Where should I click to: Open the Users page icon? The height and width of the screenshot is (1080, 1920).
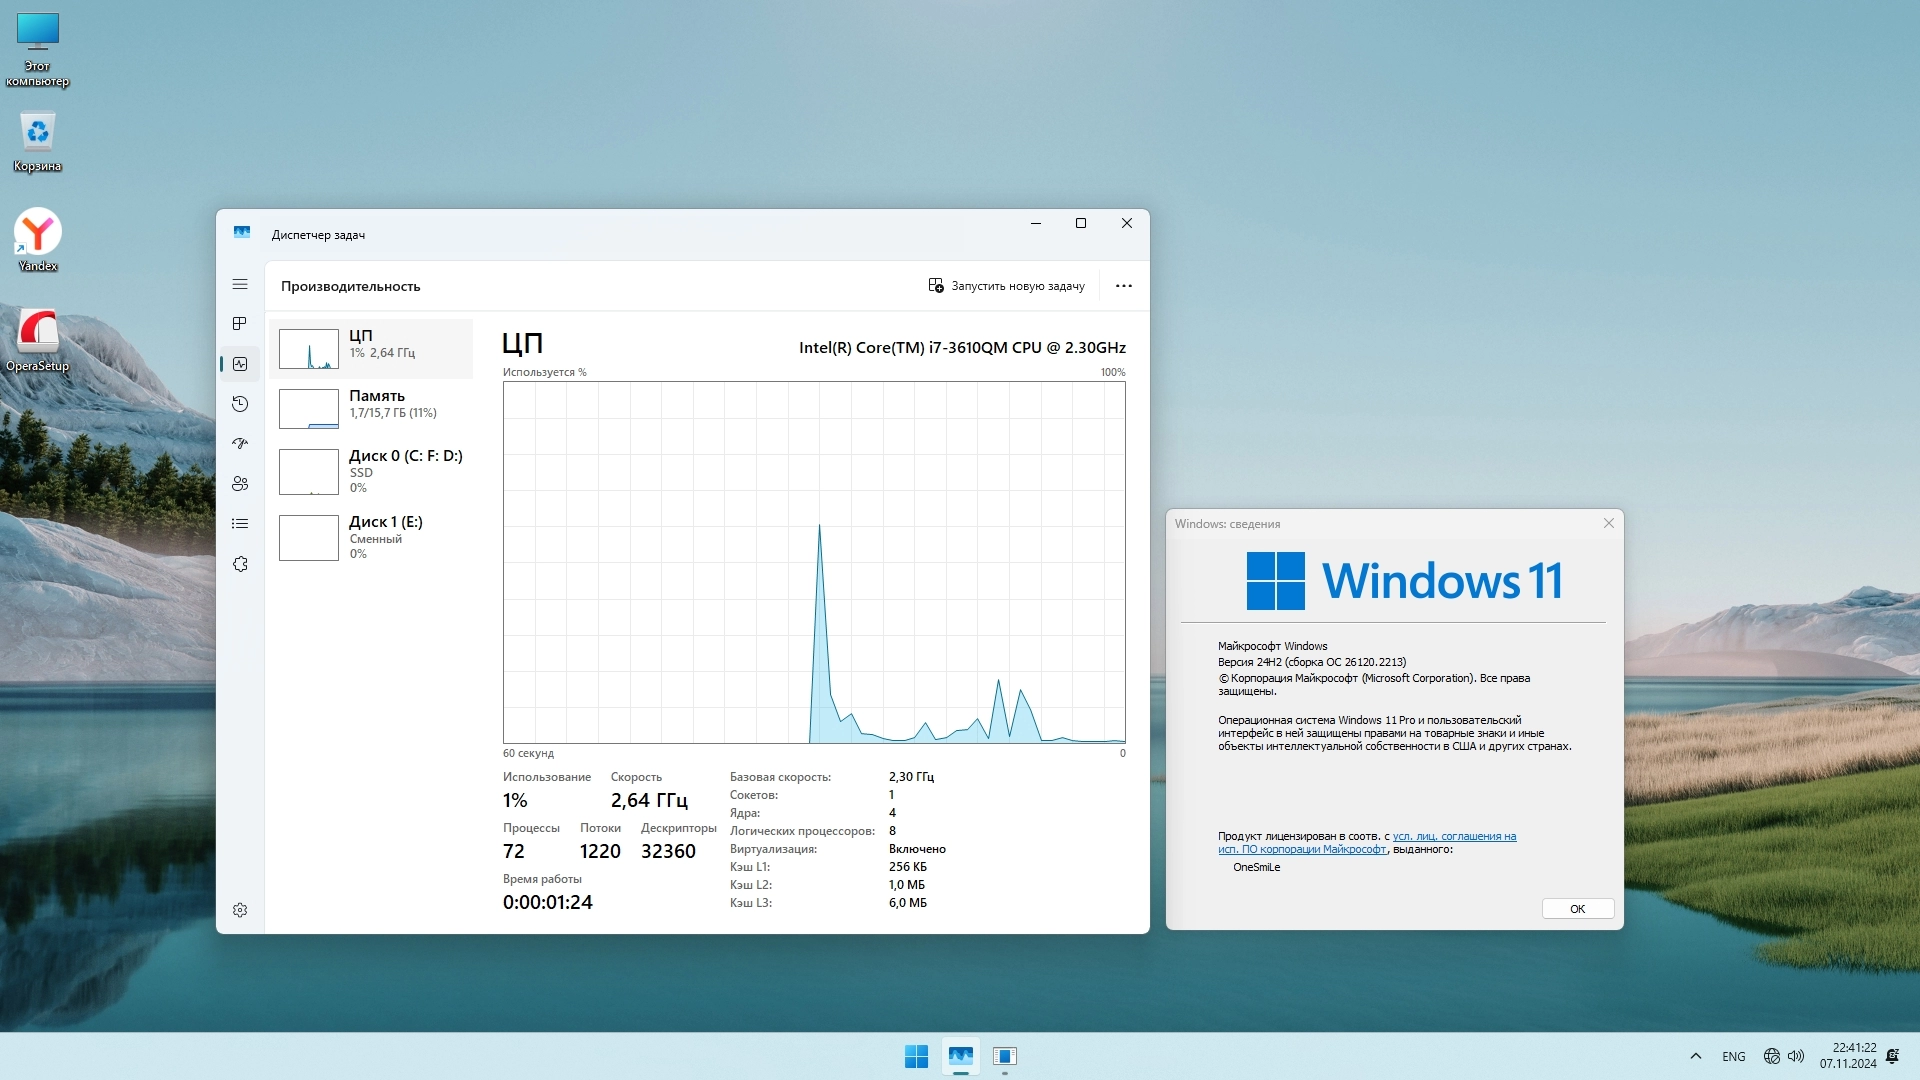point(240,484)
